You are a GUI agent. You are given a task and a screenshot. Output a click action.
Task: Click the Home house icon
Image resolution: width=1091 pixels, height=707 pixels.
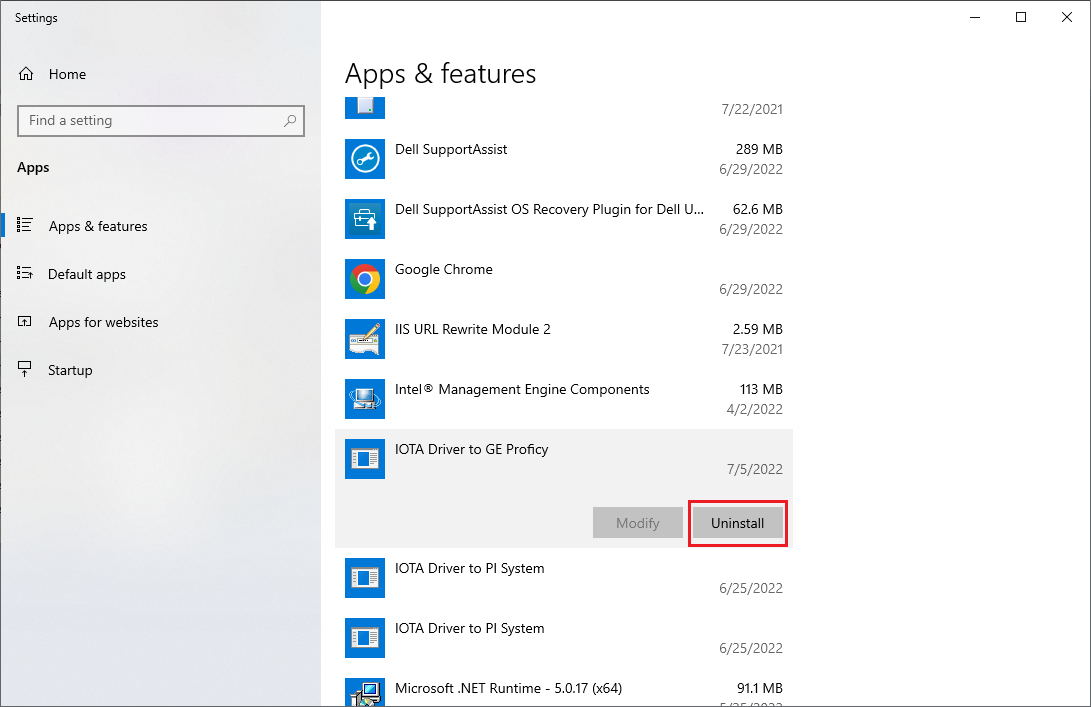pos(26,74)
